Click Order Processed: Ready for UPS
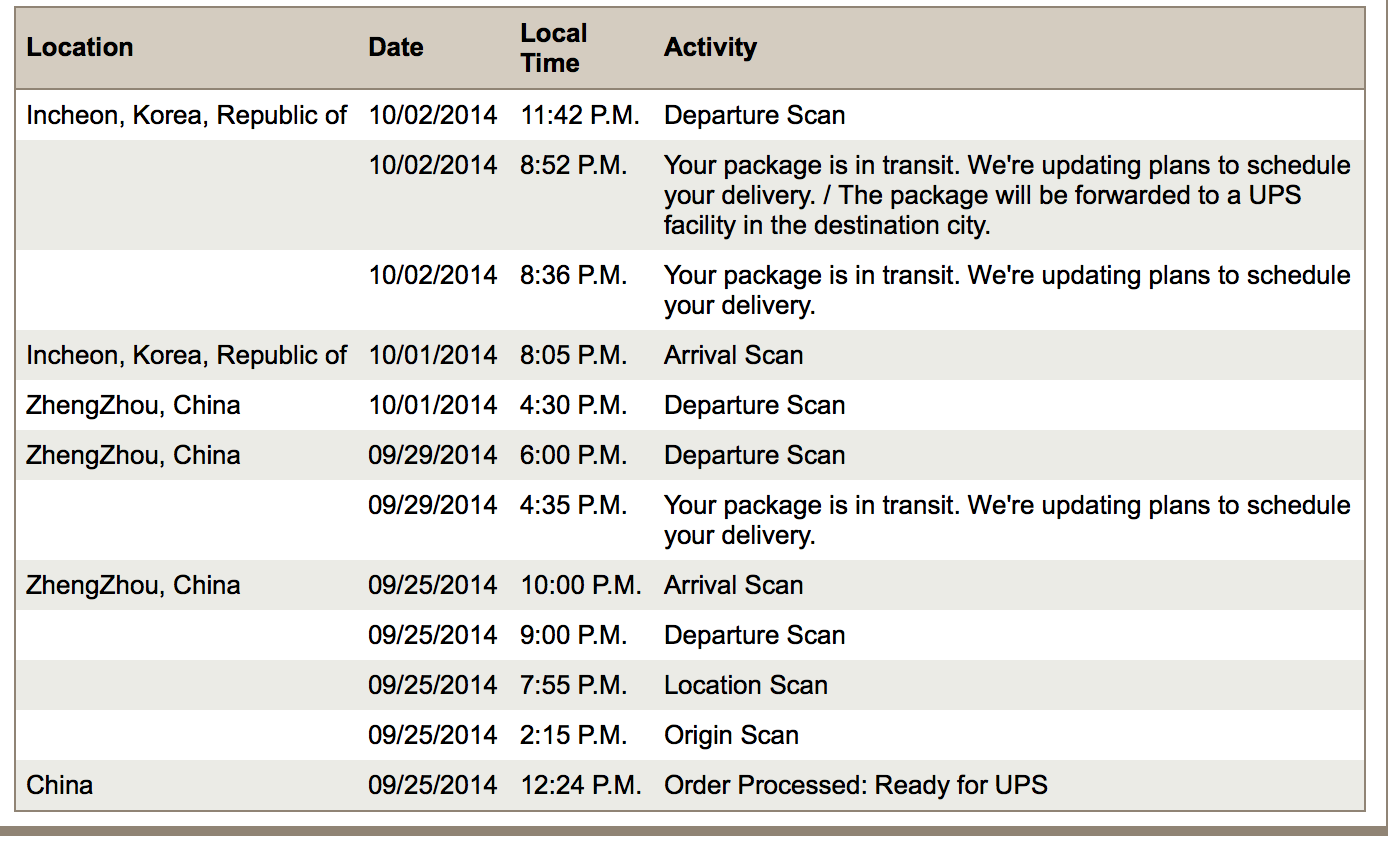This screenshot has width=1394, height=848. [856, 785]
